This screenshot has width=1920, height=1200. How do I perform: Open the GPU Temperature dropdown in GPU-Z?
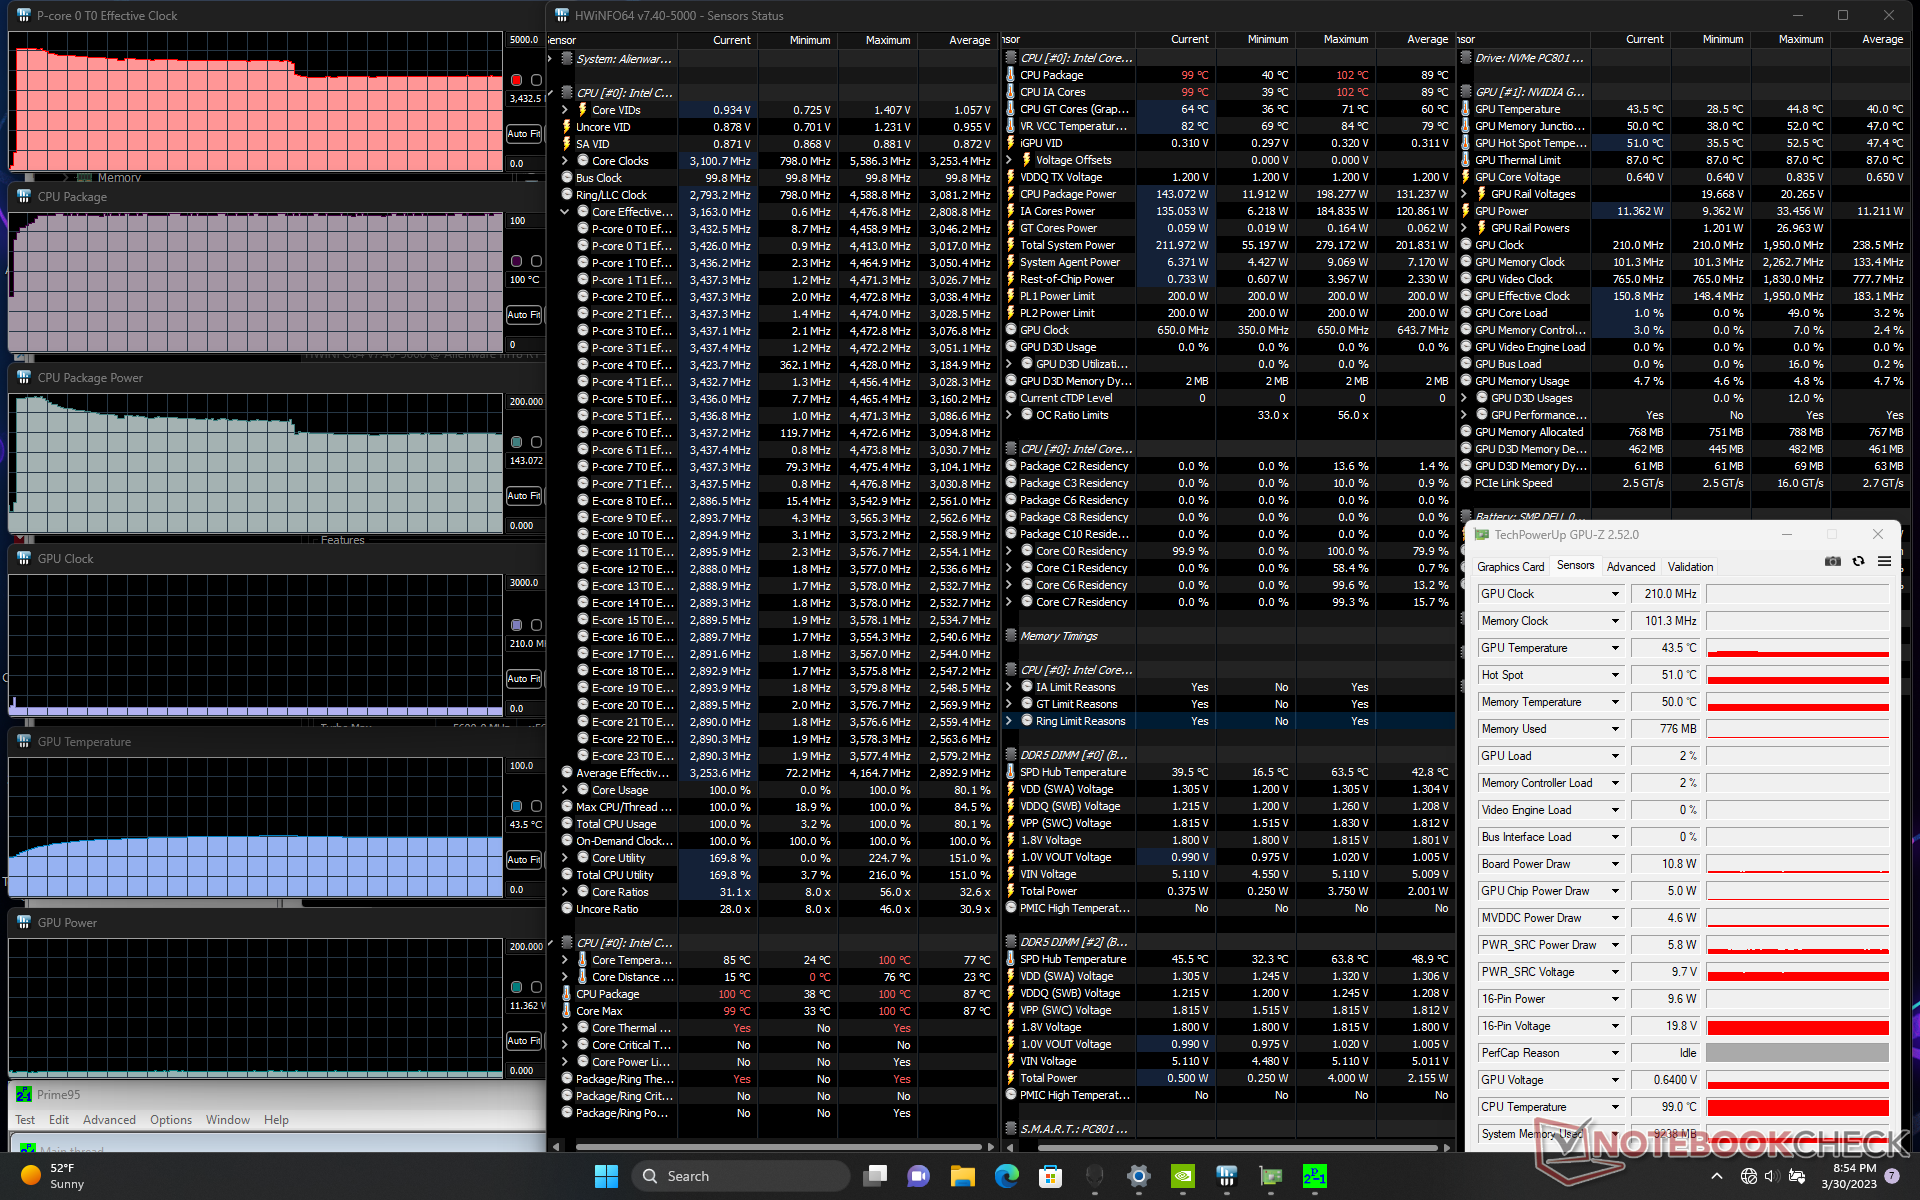1614,648
